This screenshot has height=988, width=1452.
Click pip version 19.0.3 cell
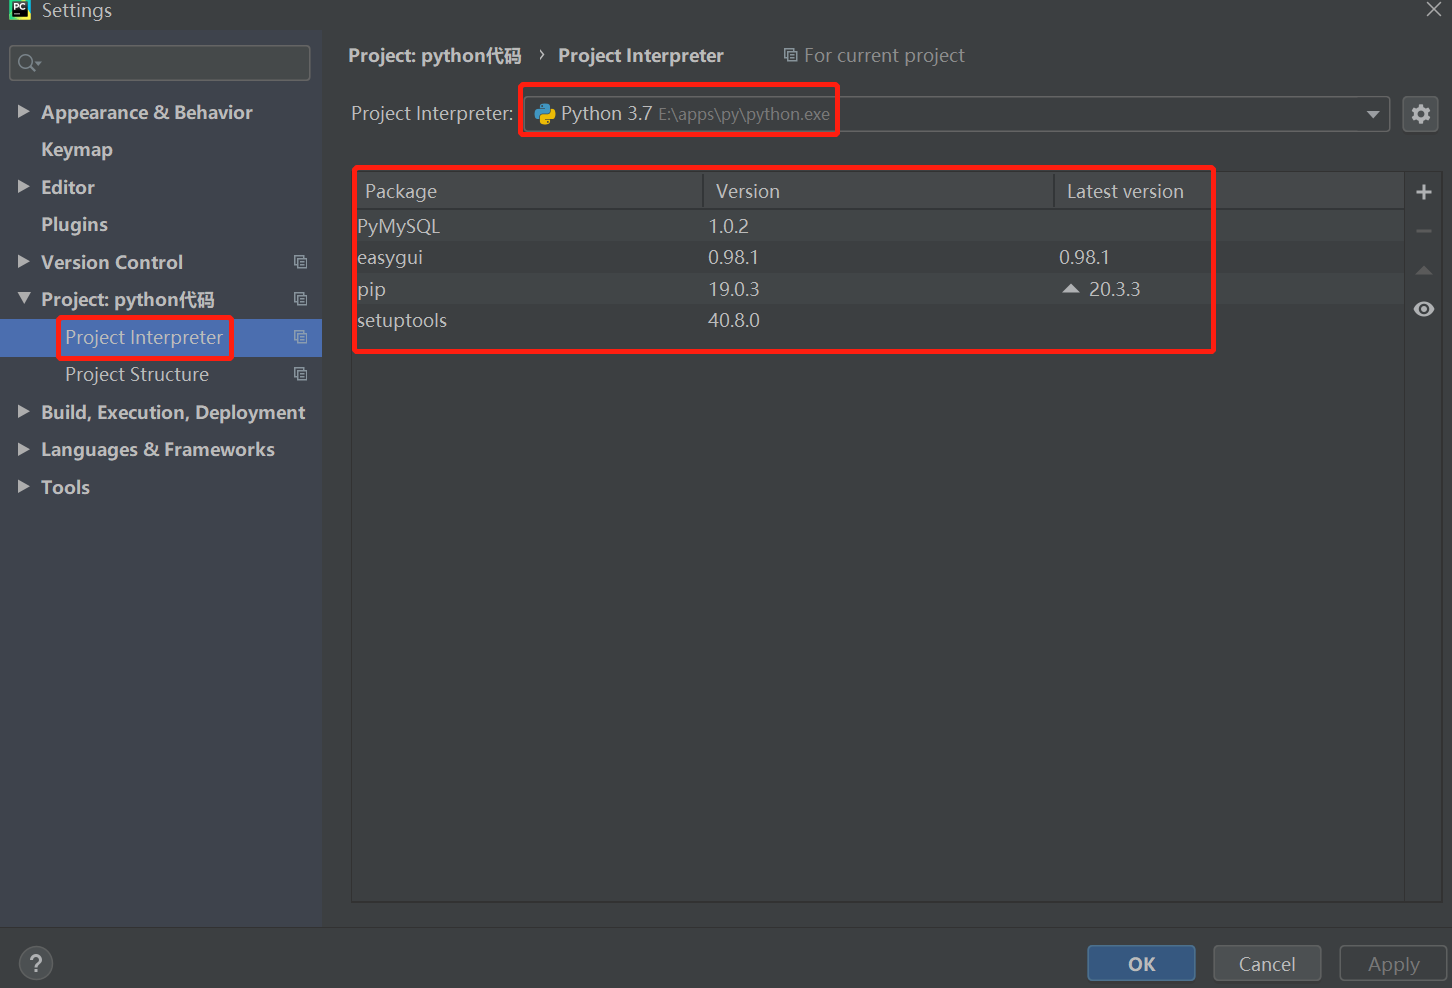coord(734,289)
